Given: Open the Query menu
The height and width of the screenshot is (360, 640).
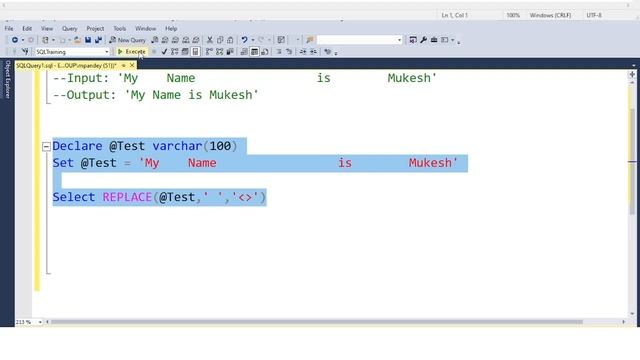Looking at the screenshot, I should pyautogui.click(x=69, y=29).
